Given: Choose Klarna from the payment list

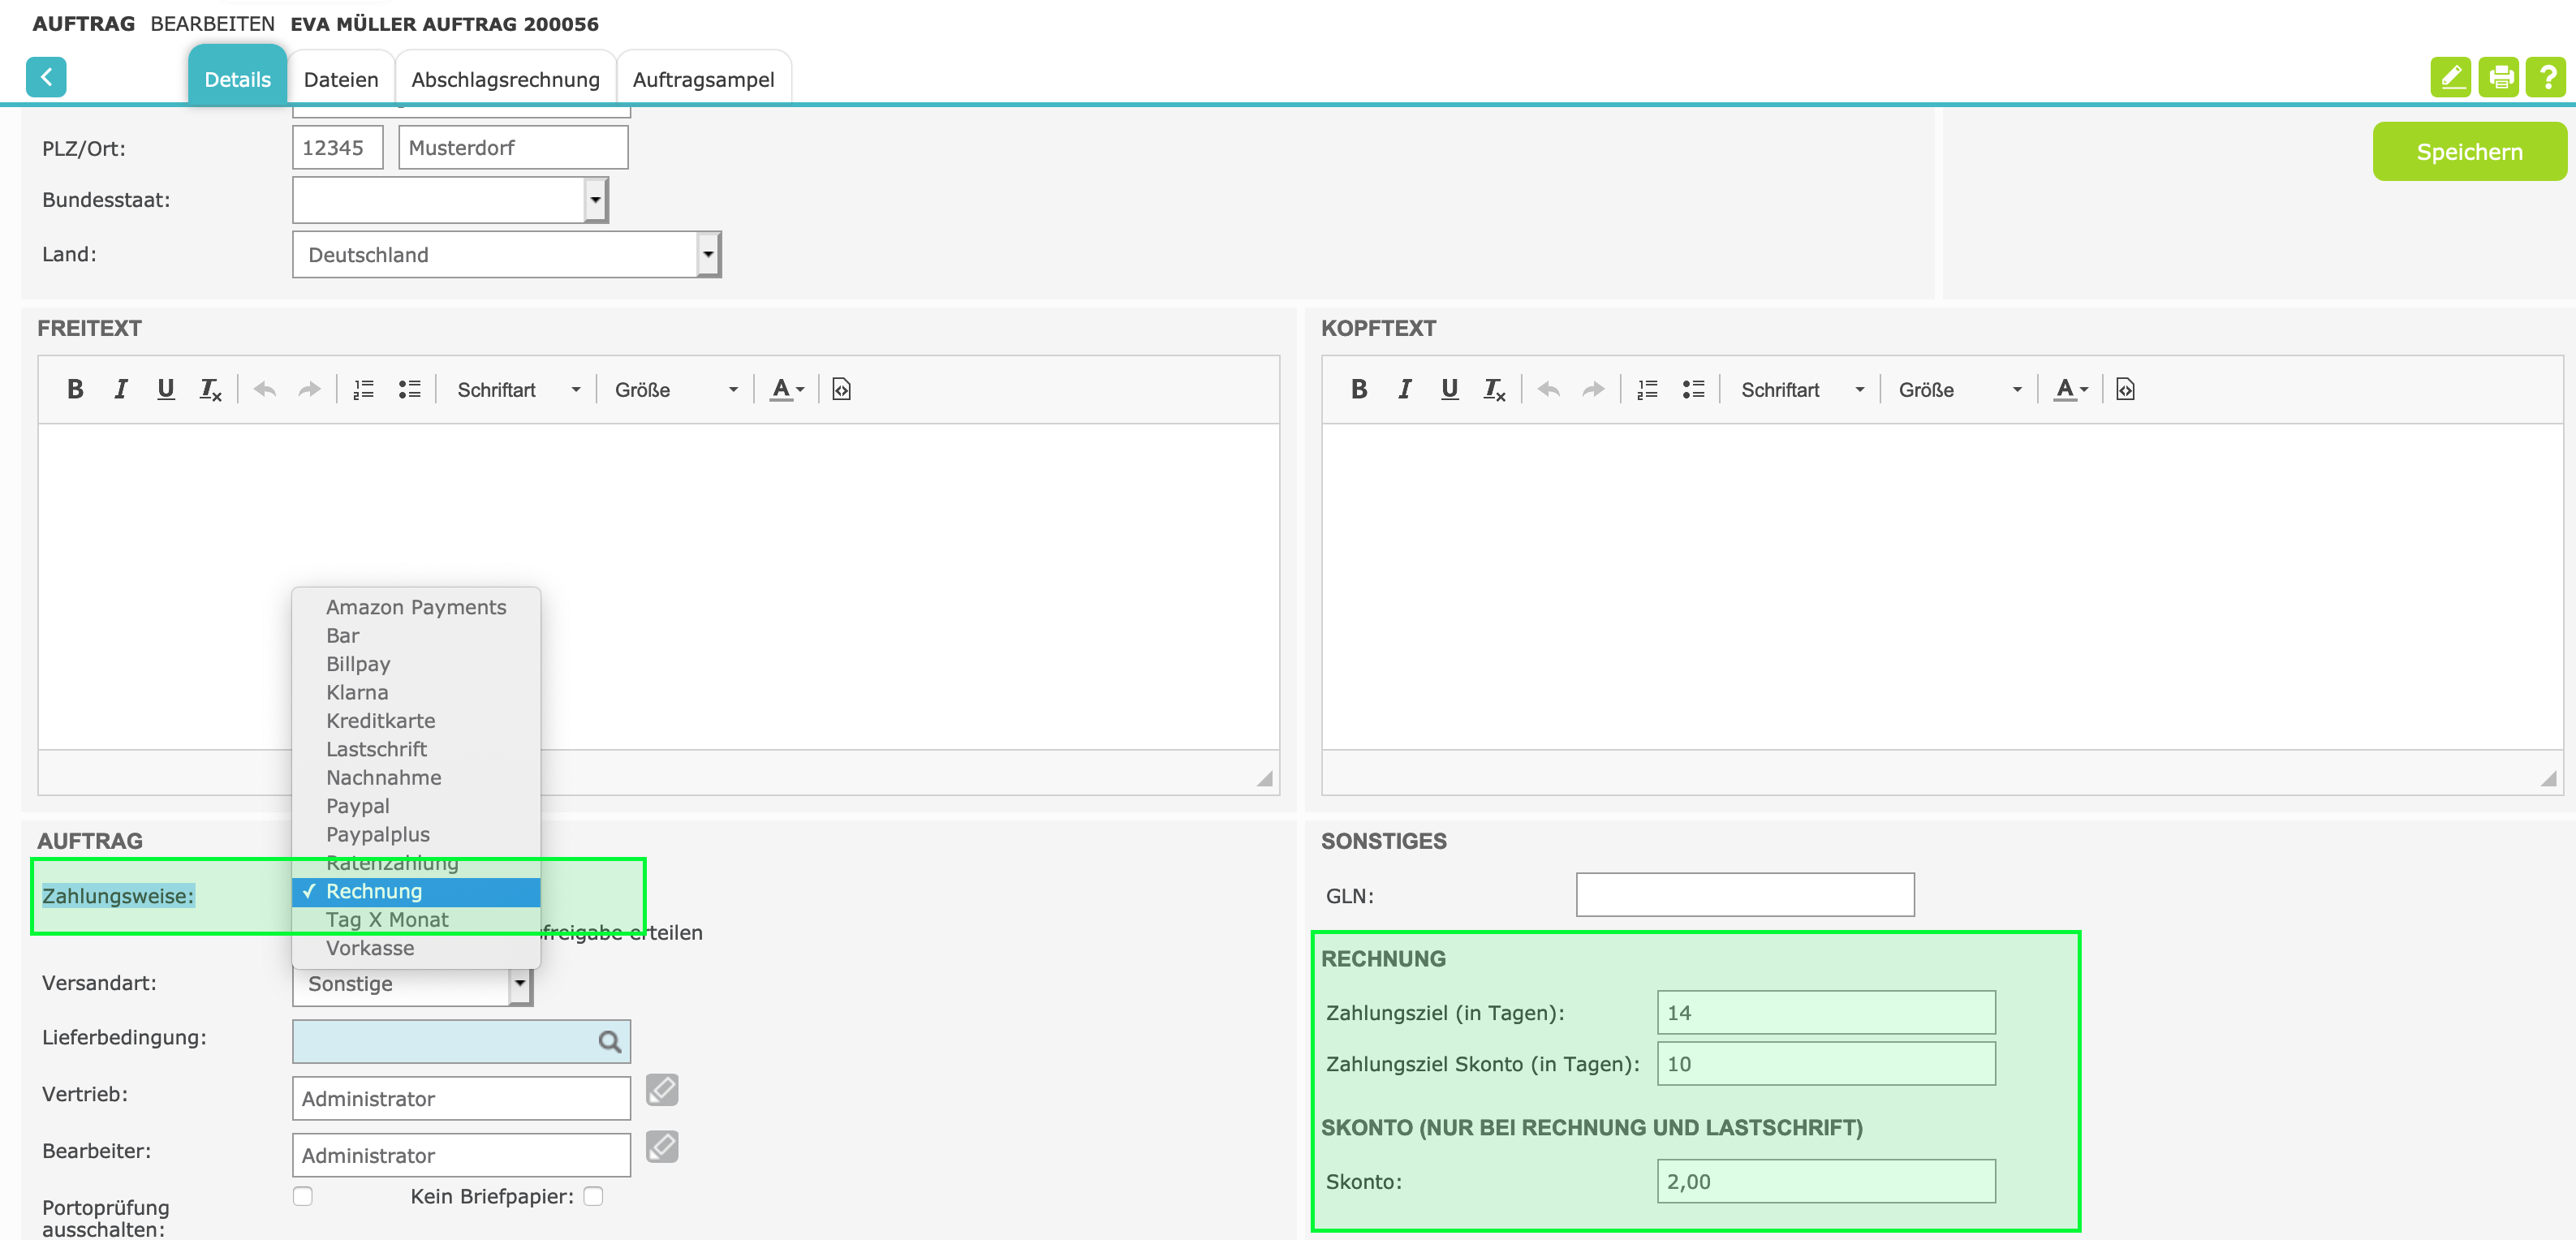Looking at the screenshot, I should point(416,692).
